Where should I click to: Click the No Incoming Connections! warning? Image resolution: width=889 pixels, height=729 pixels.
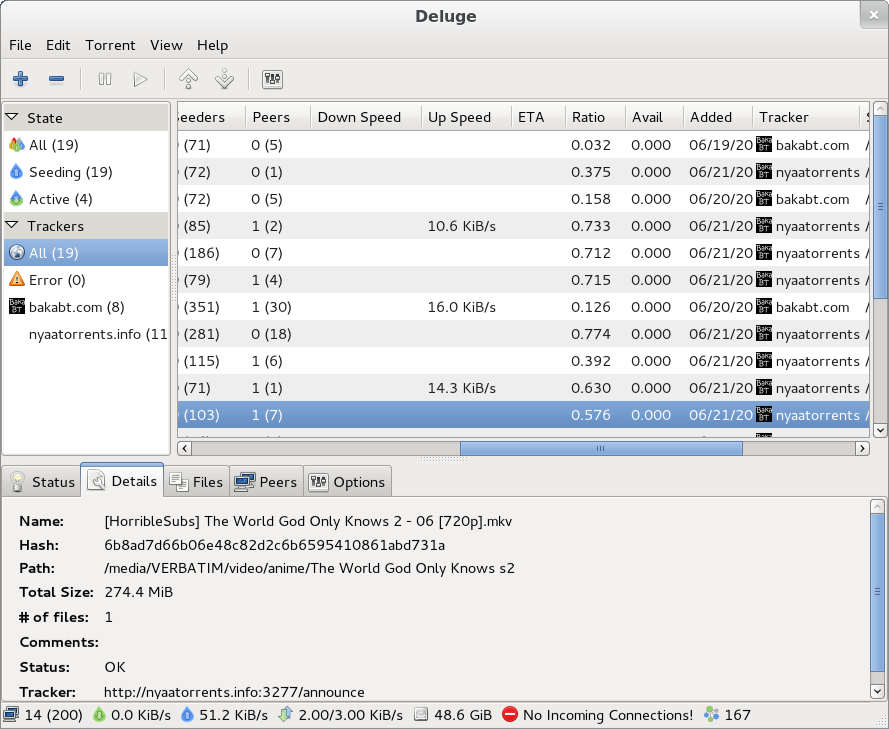[598, 715]
